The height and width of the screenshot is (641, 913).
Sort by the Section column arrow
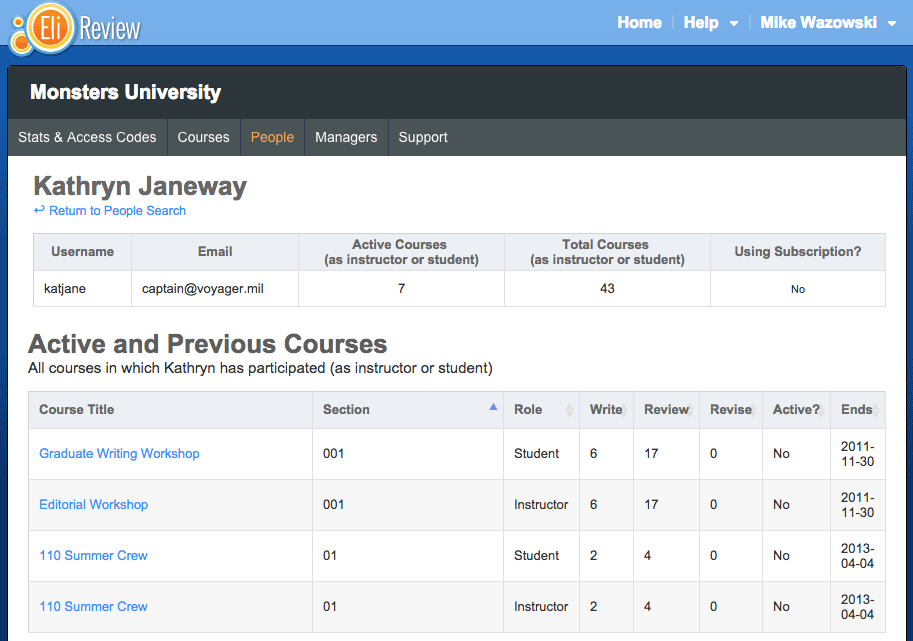pos(493,407)
